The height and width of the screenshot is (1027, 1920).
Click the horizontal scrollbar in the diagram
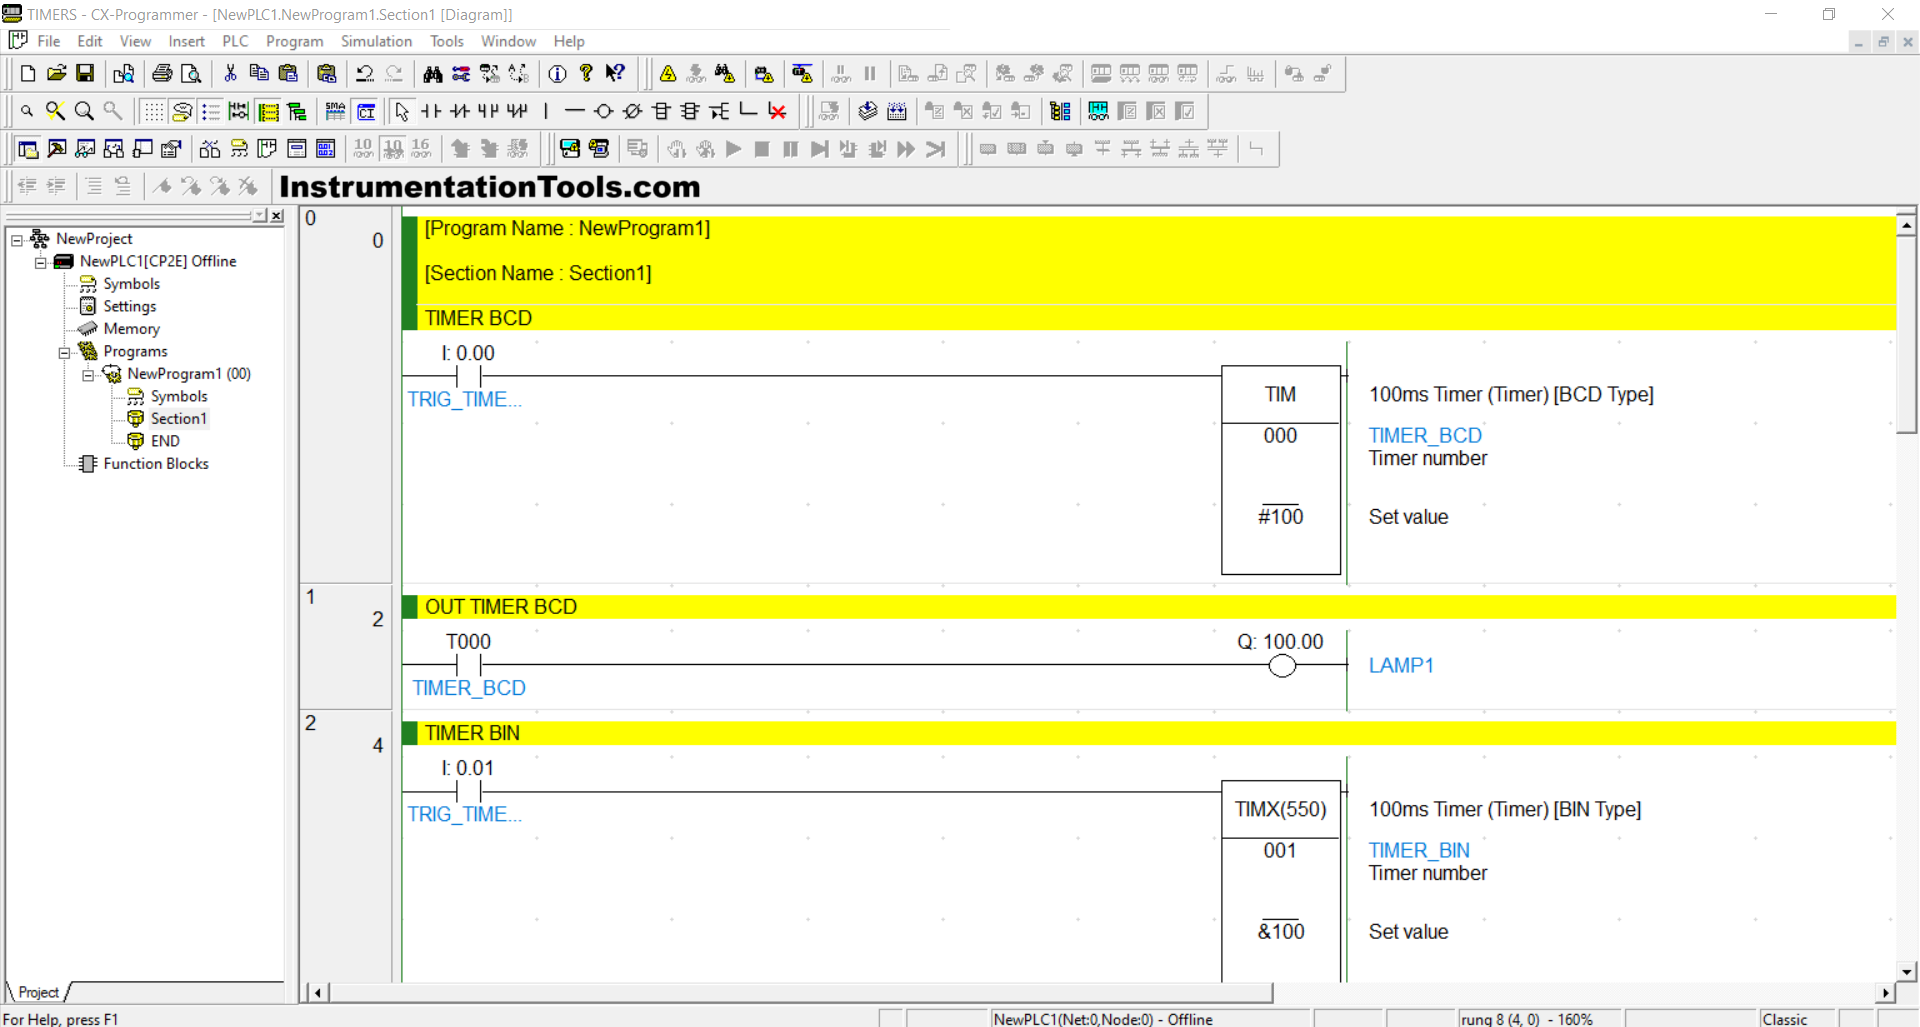(x=800, y=992)
